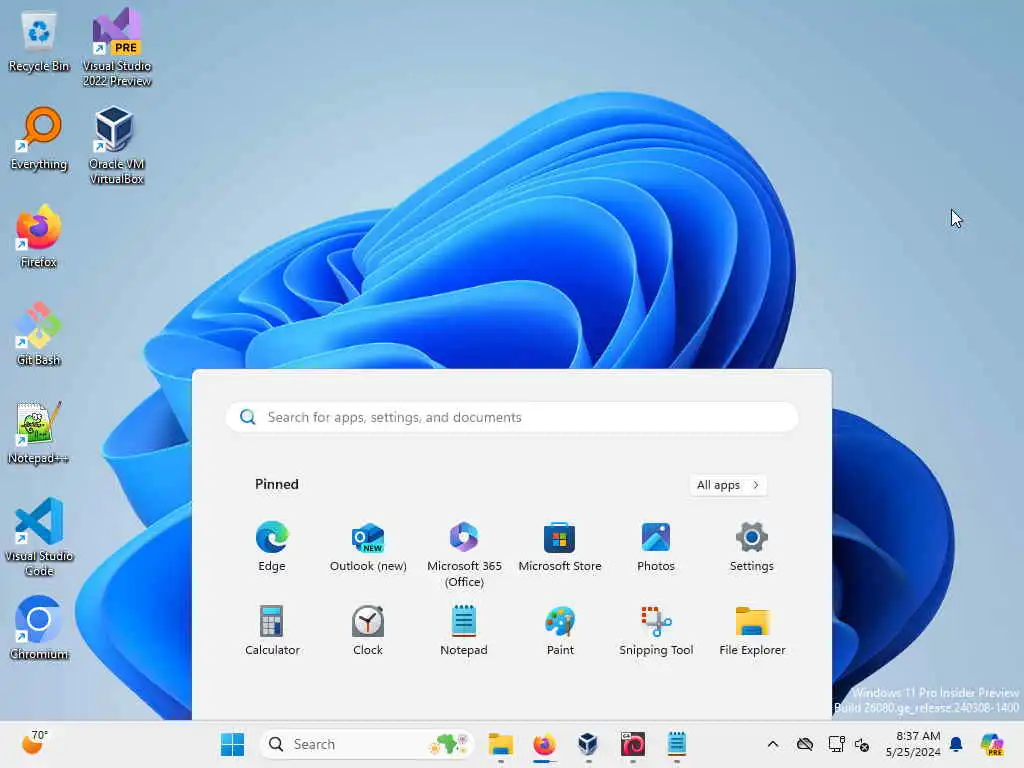
Task: Select Oracle VM VirtualBox desktop shortcut
Action: (x=116, y=146)
